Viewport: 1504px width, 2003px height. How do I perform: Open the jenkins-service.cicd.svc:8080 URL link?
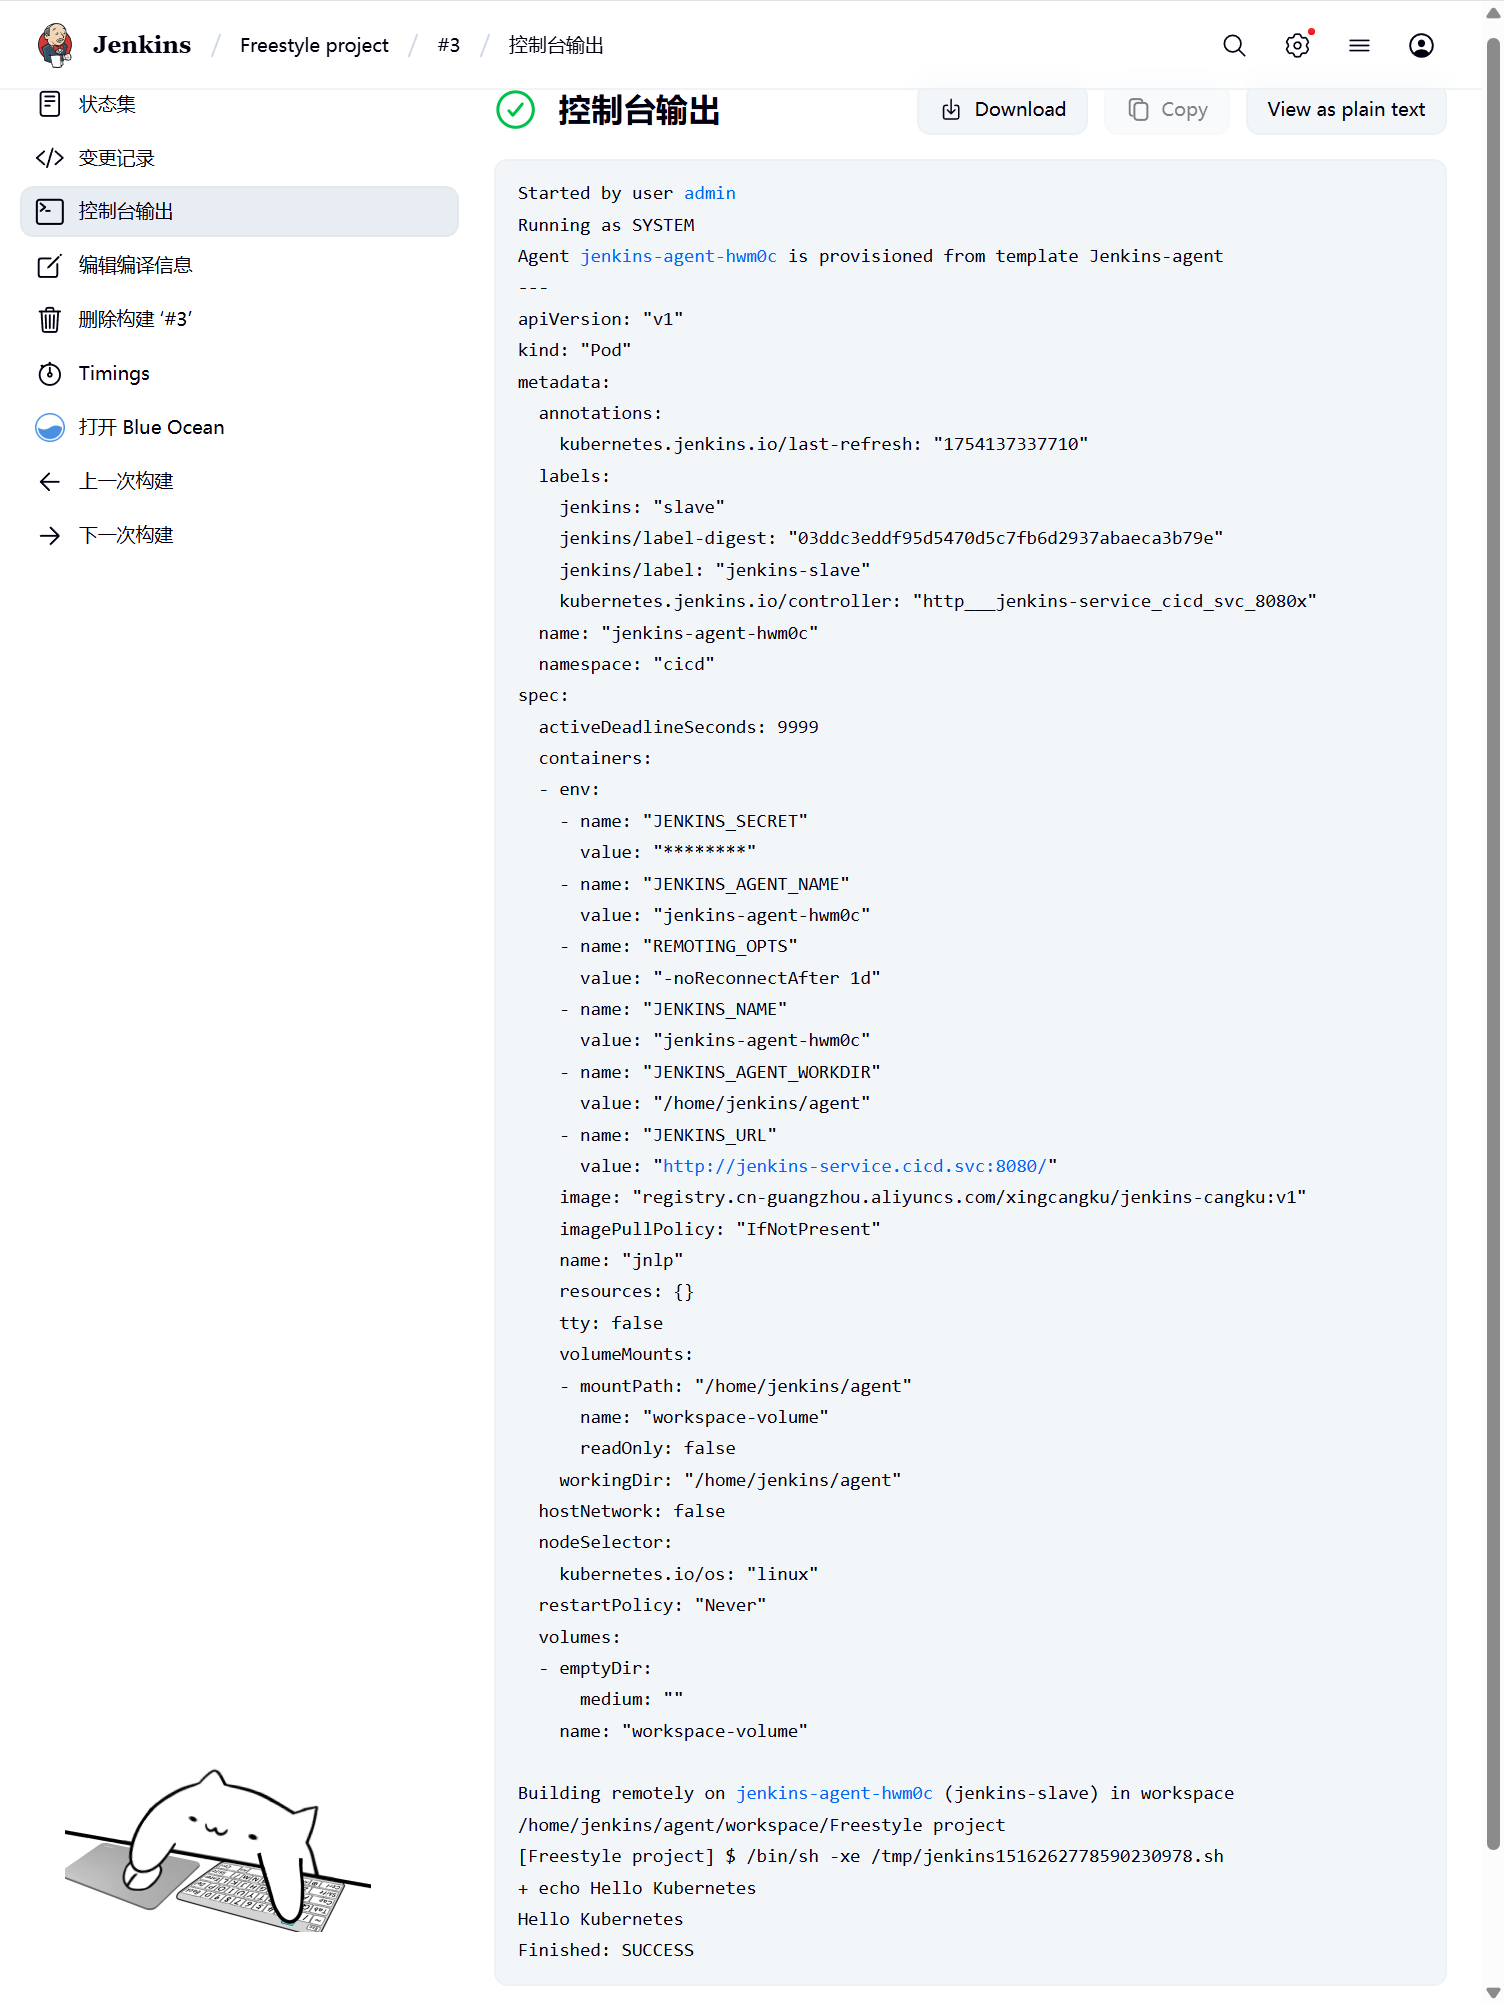coord(855,1166)
